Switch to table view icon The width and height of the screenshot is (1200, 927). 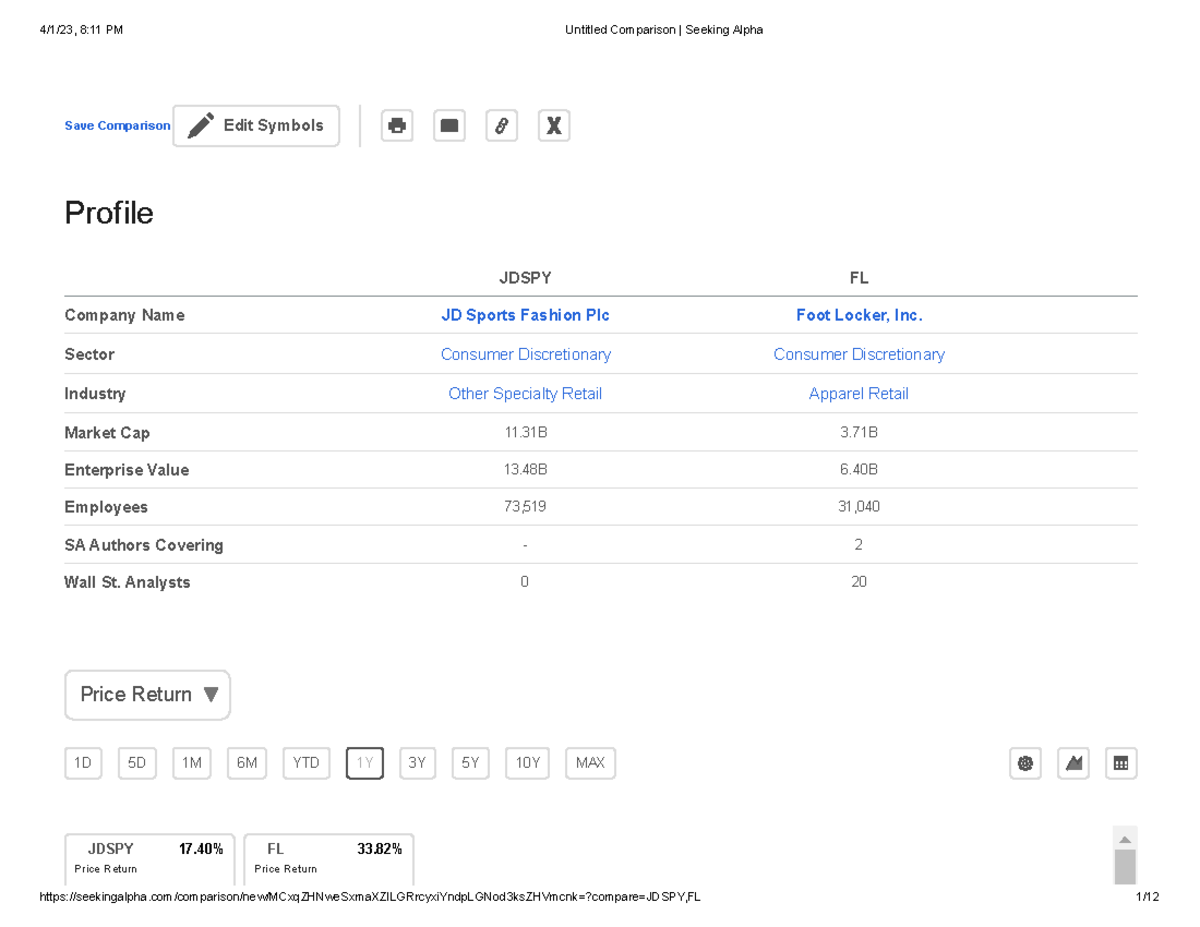(1121, 764)
